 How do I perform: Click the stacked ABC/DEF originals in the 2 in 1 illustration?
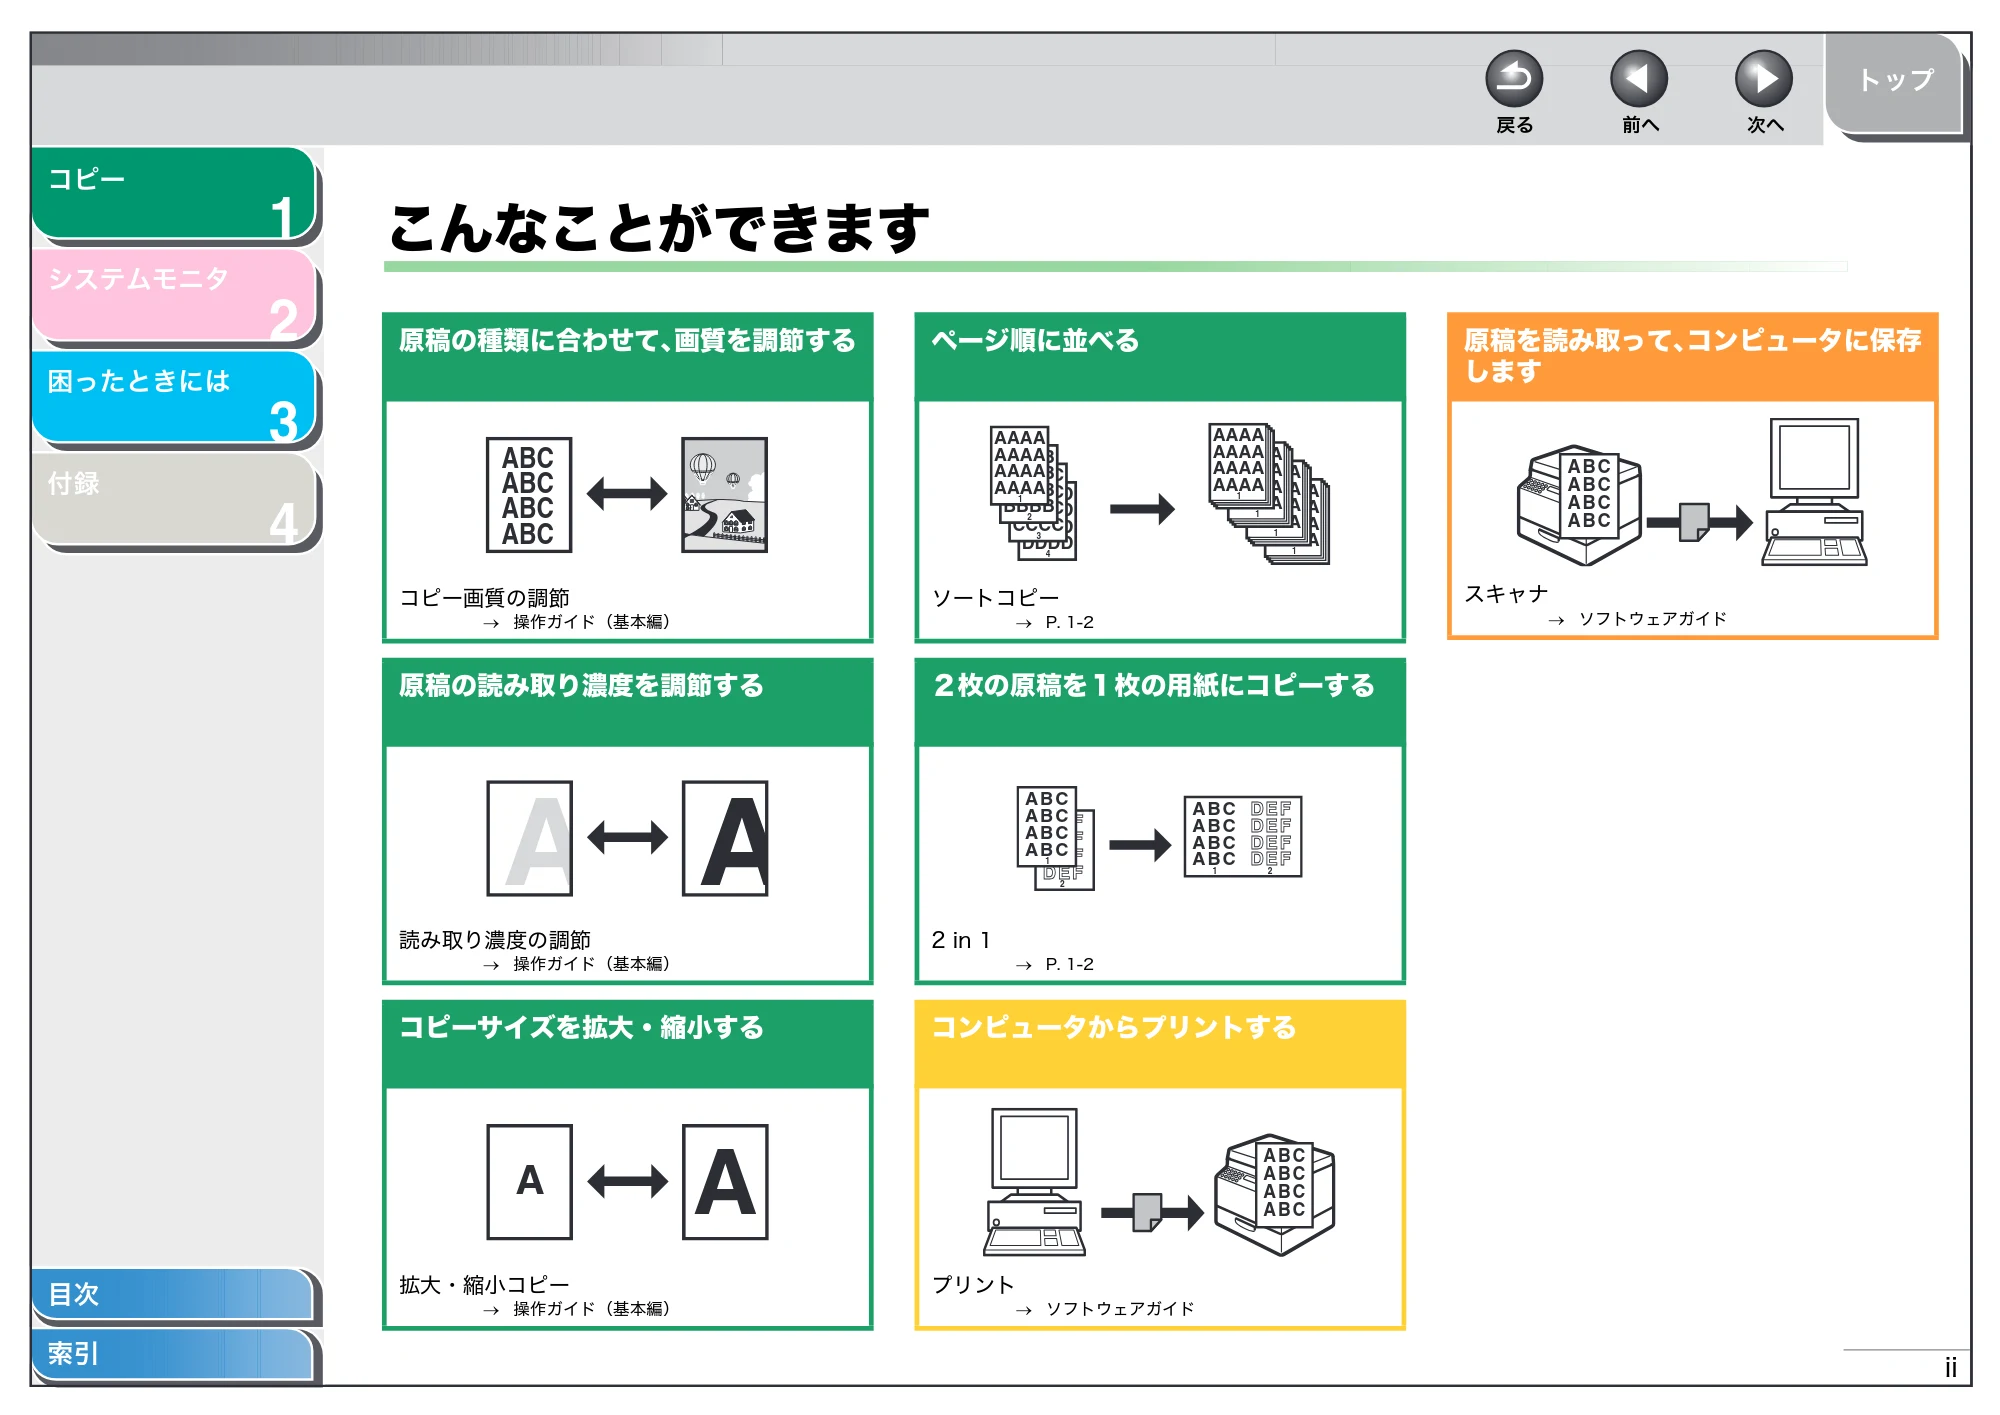[1056, 838]
